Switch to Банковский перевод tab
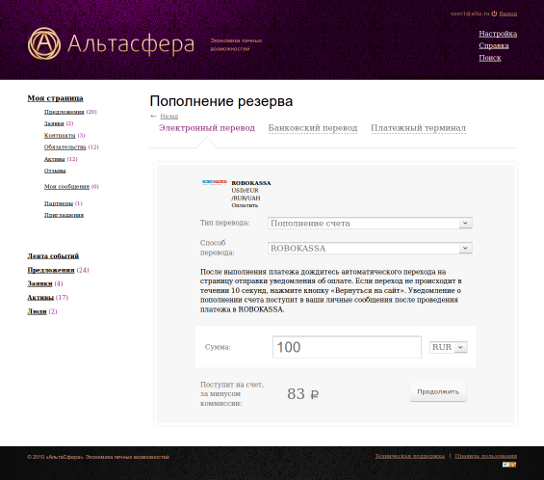The image size is (544, 480). pyautogui.click(x=313, y=128)
